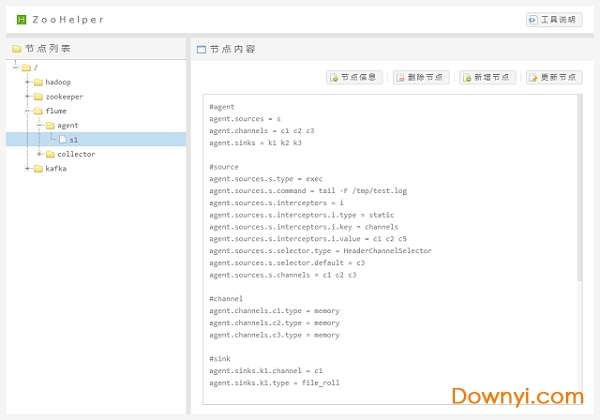Select the root / folder icon
This screenshot has width=600, height=420.
(x=26, y=68)
